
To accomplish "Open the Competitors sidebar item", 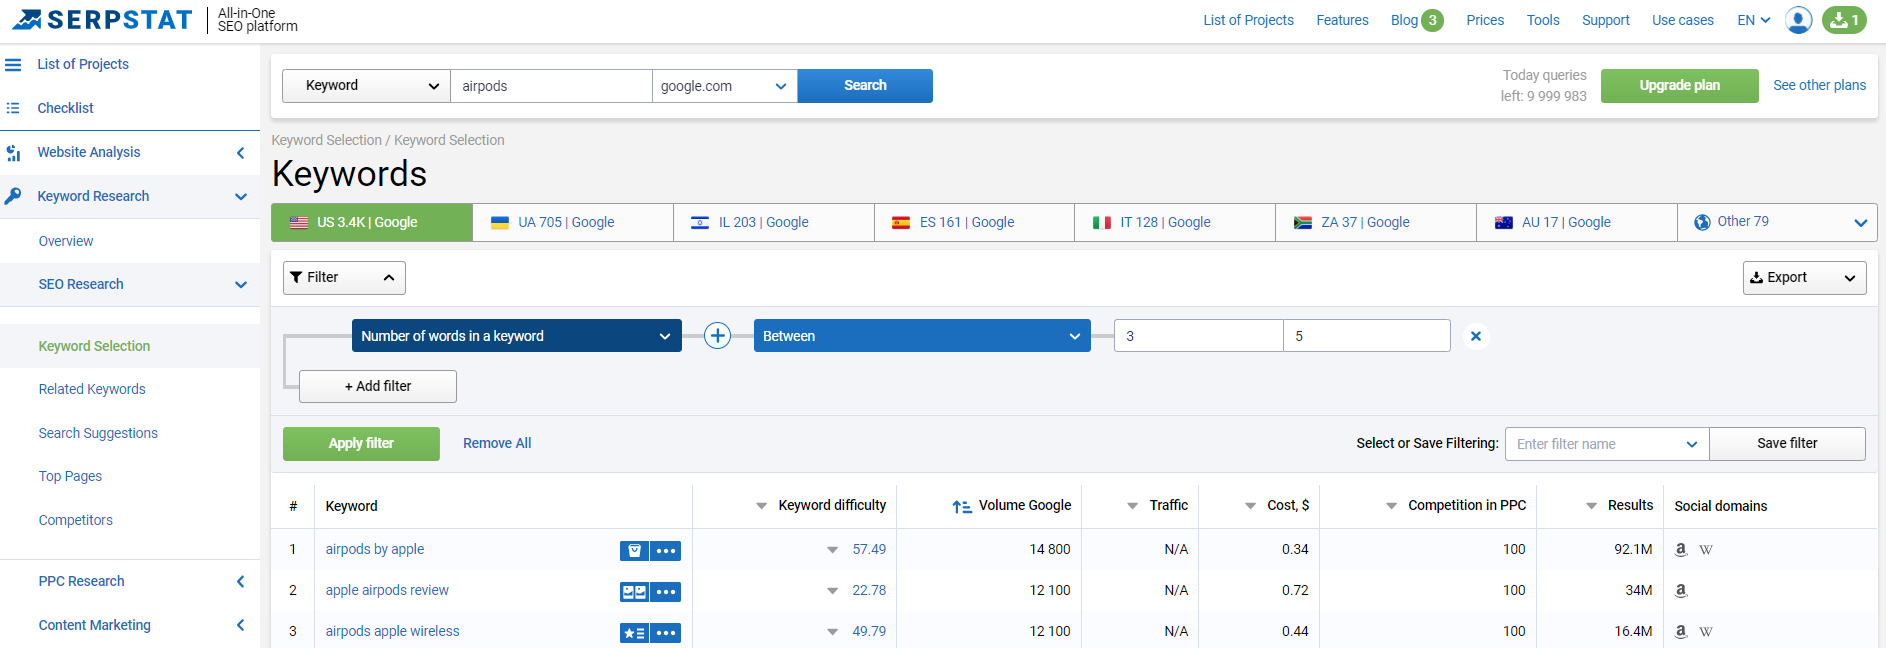I will (75, 520).
